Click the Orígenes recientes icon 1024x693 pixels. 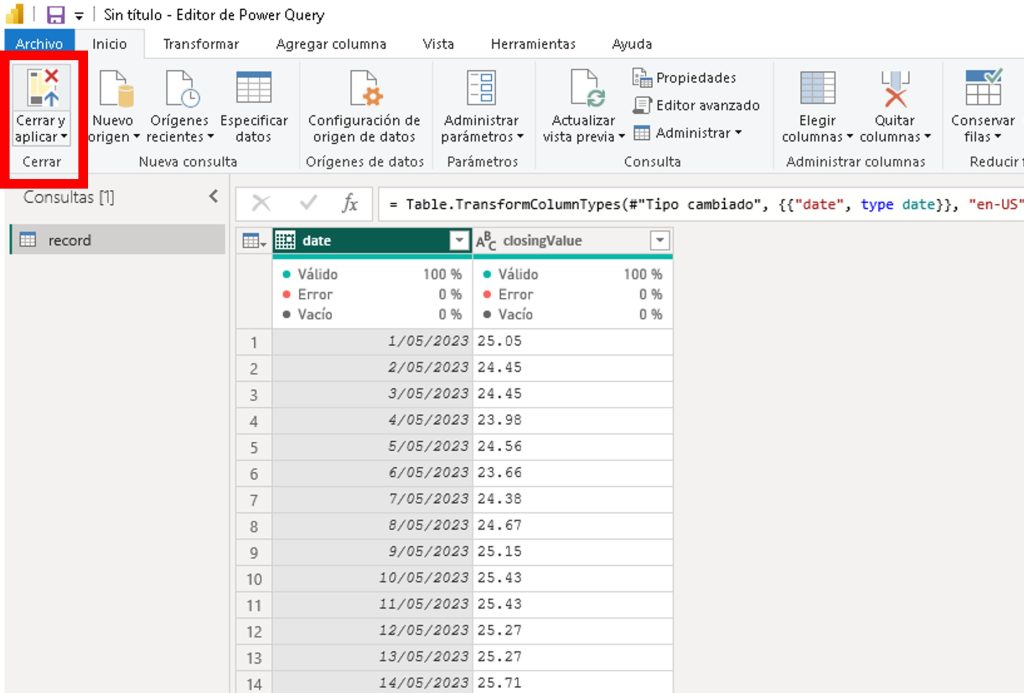[x=181, y=89]
